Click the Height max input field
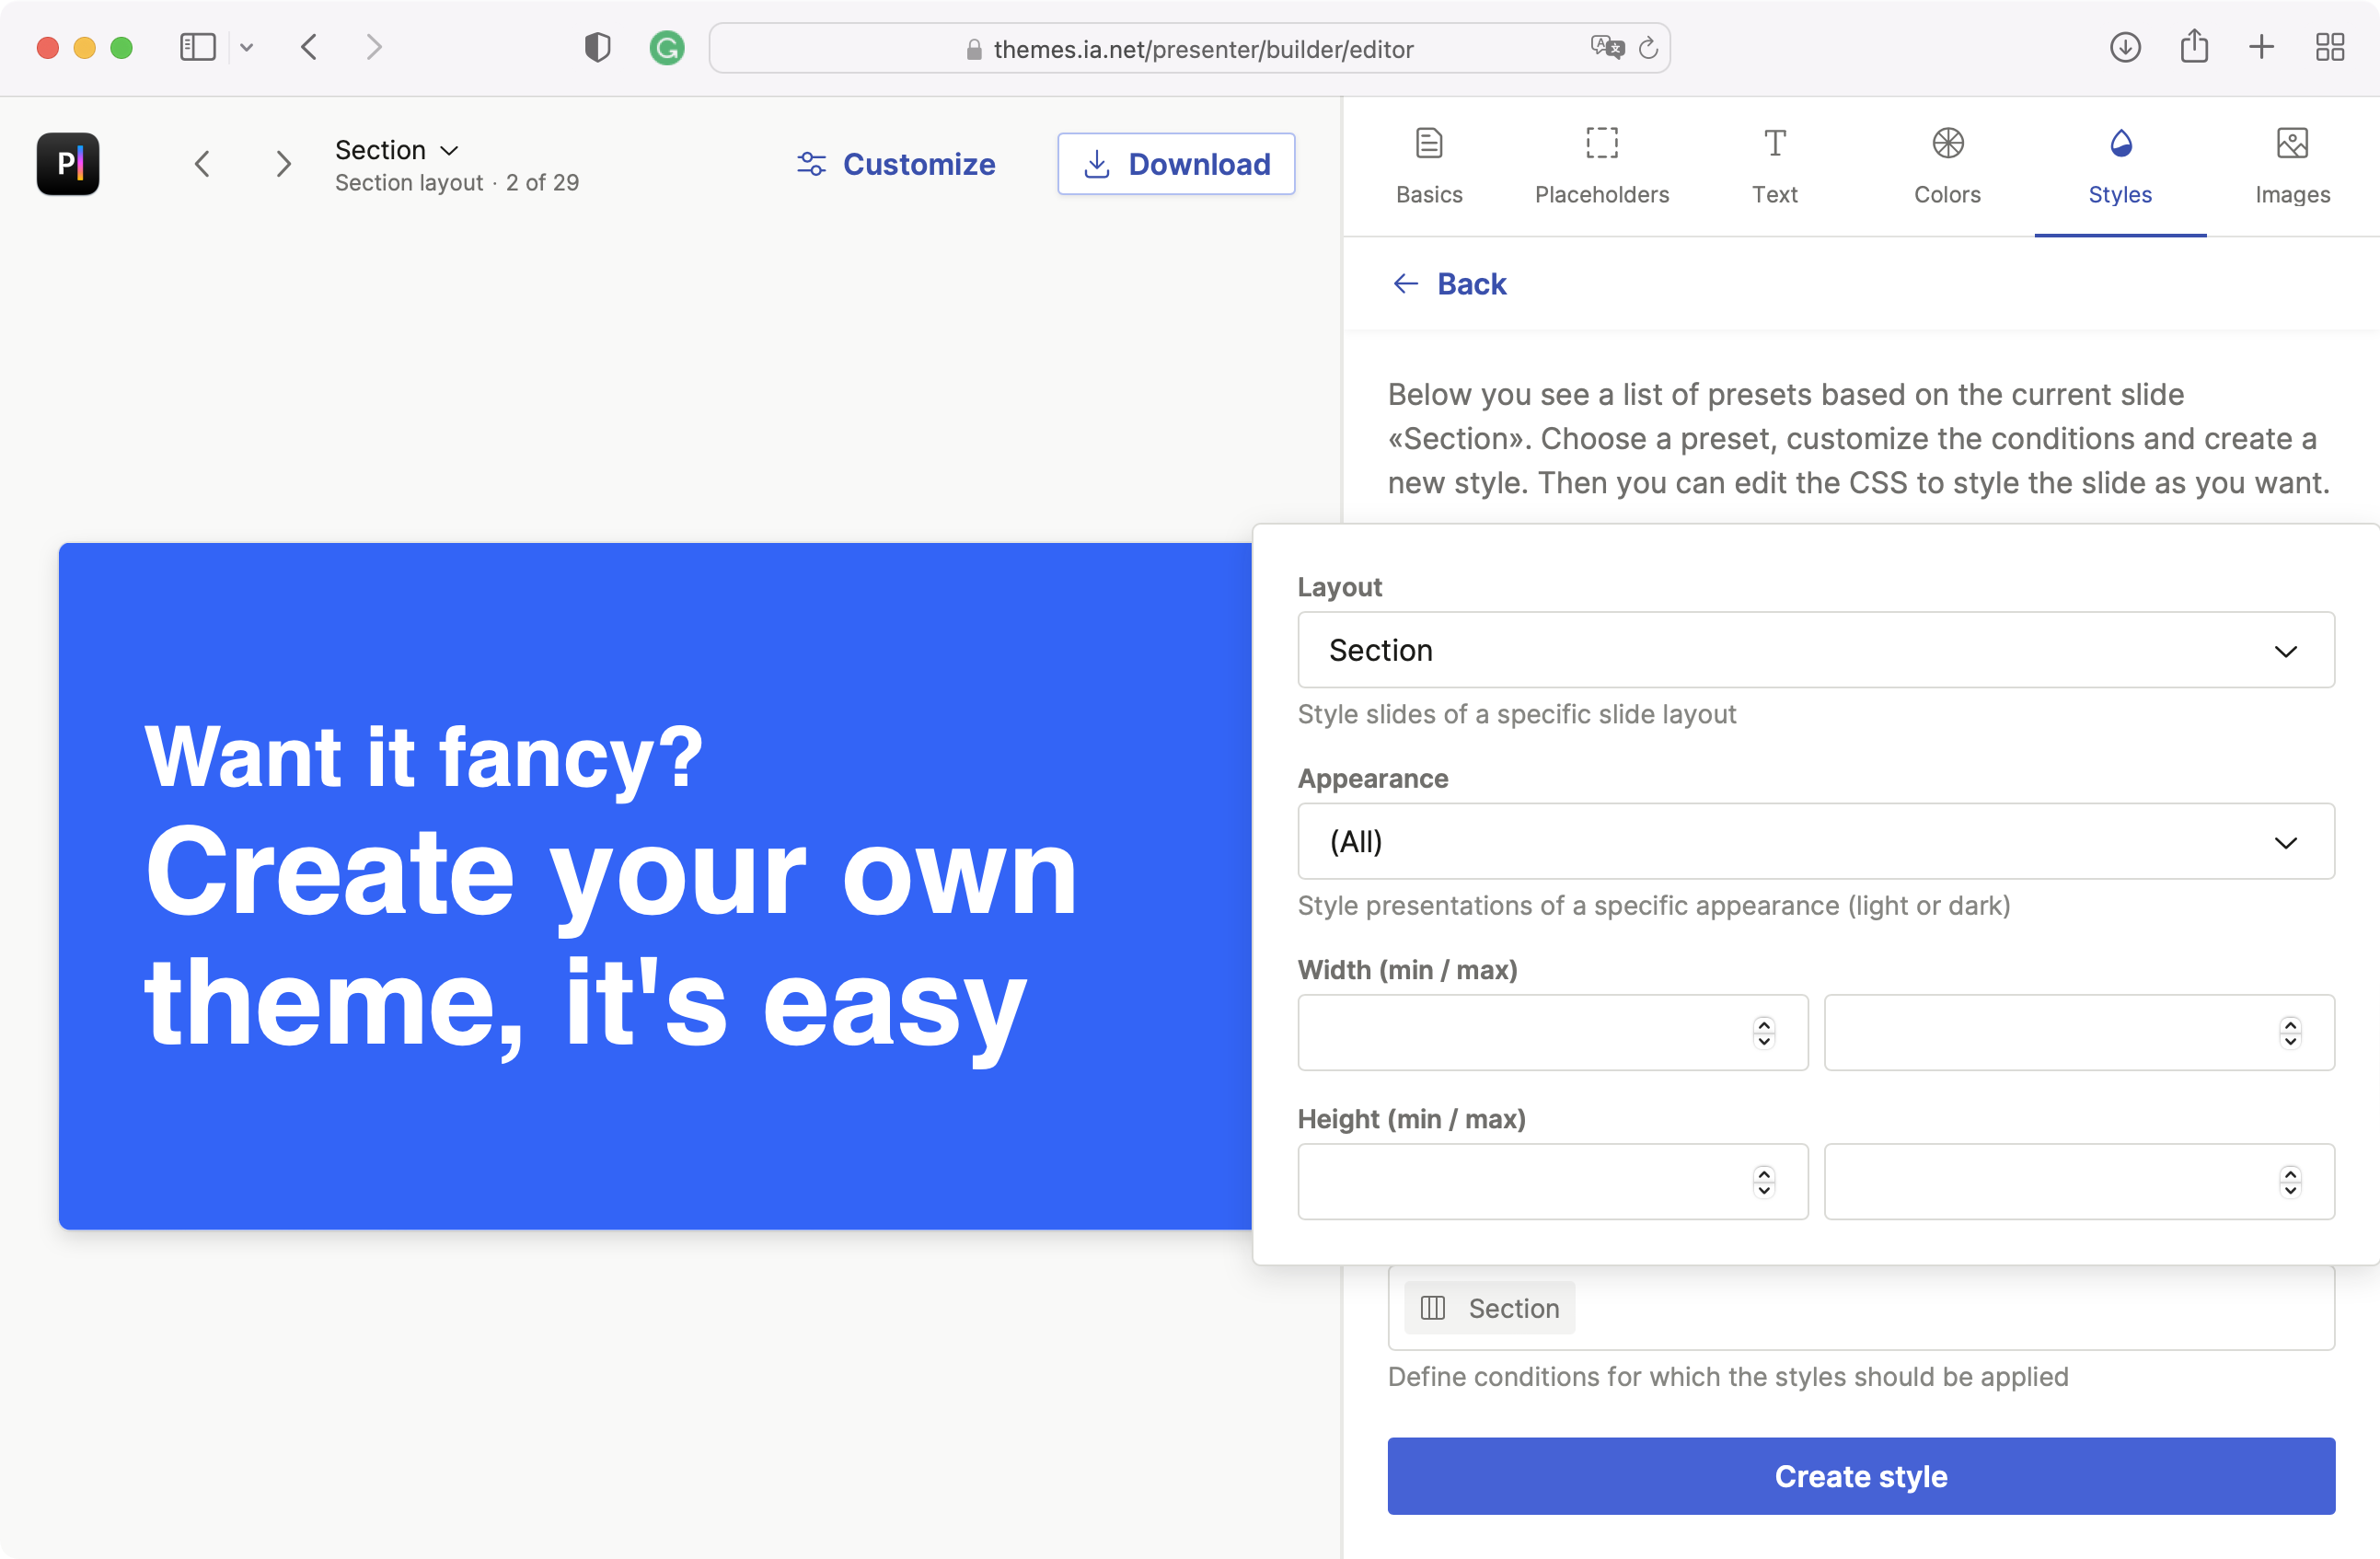Screen dimensions: 2380x1559 point(2079,1181)
